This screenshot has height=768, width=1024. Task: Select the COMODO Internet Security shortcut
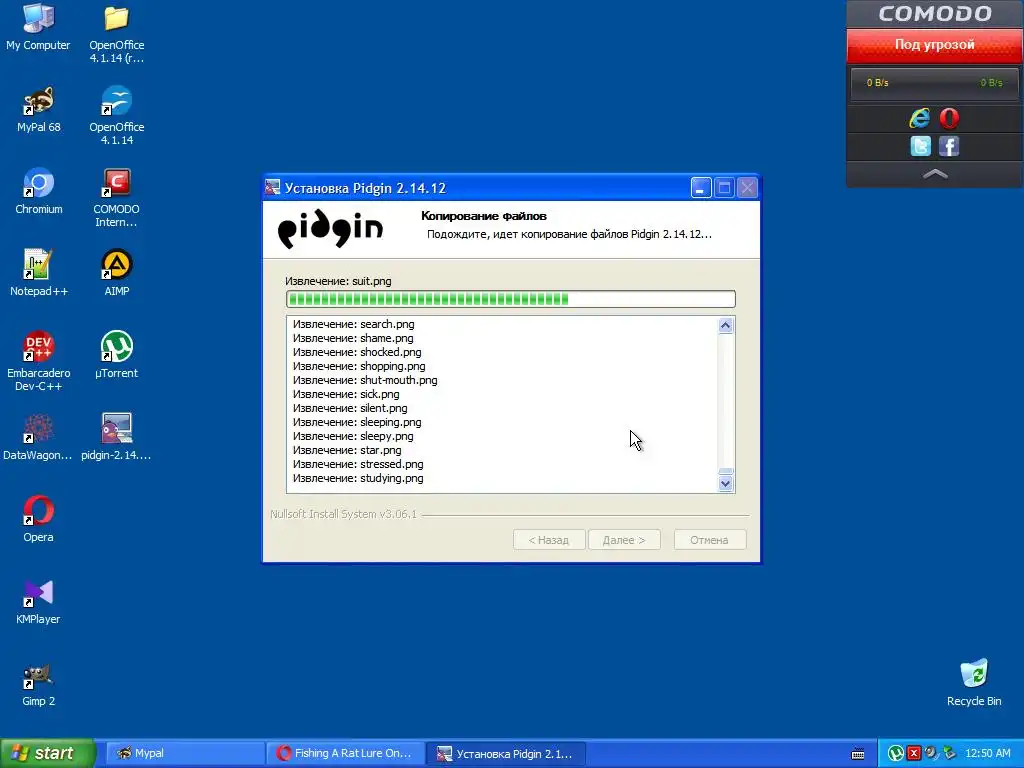116,199
